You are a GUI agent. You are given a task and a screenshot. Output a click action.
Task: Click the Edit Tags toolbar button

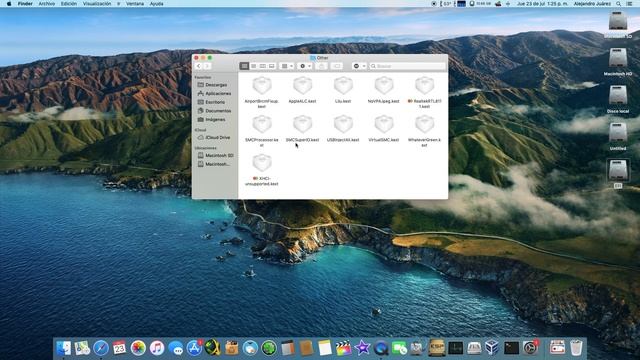click(337, 66)
